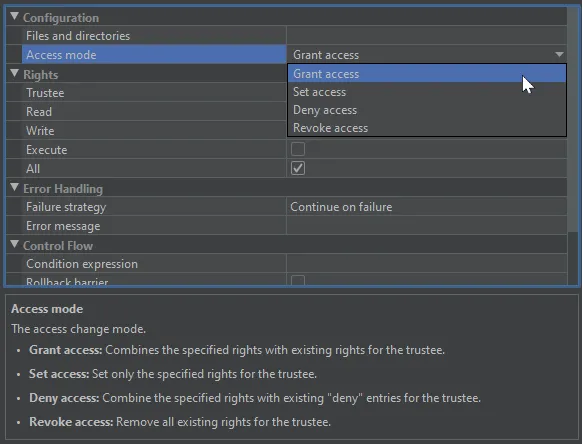Screen dimensions: 582x444
Task: Click the Error message value field
Action: (427, 226)
